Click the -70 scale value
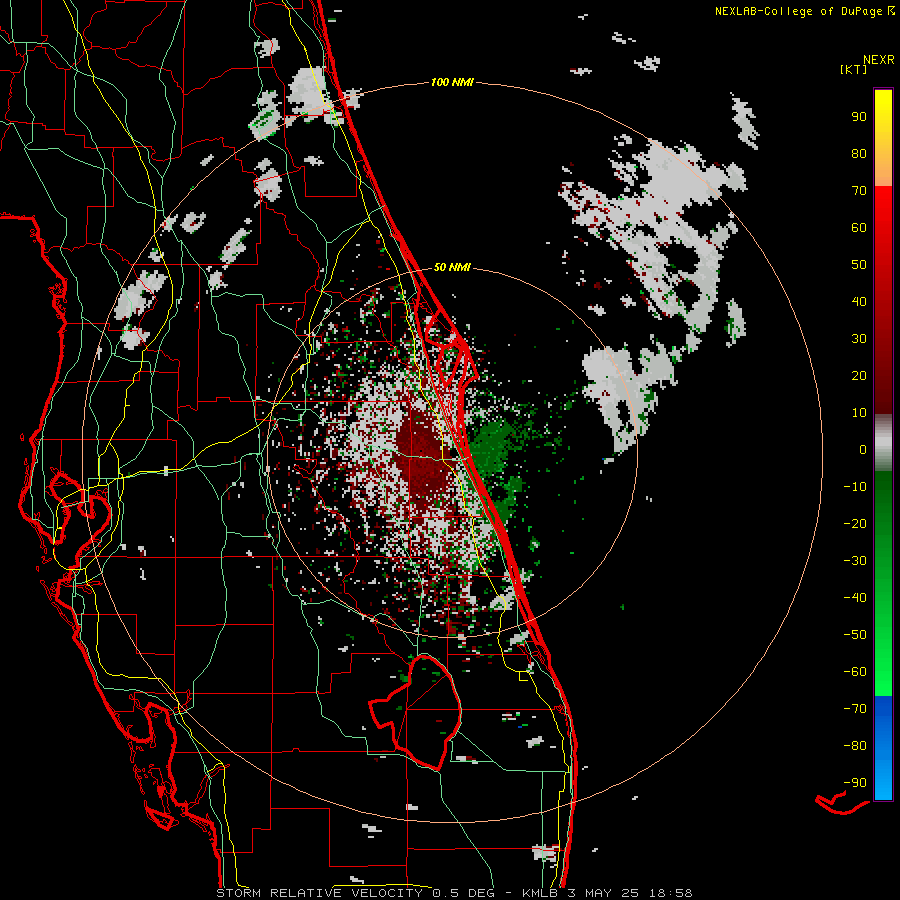Viewport: 900px width, 900px height. [855, 709]
